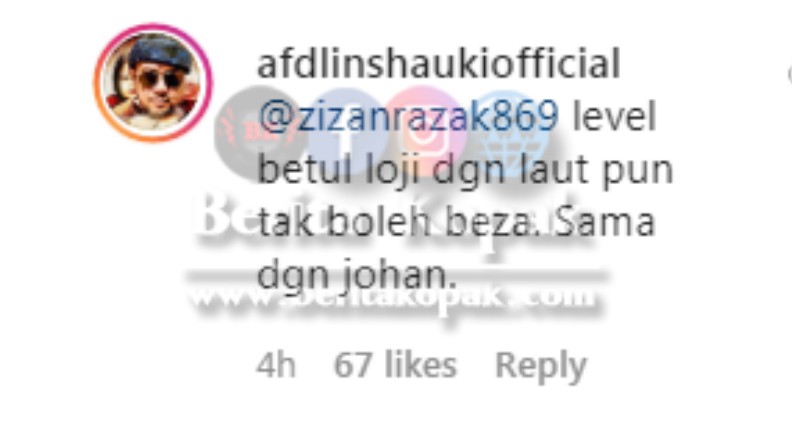Open the @zizanrazak869 mention

point(408,116)
